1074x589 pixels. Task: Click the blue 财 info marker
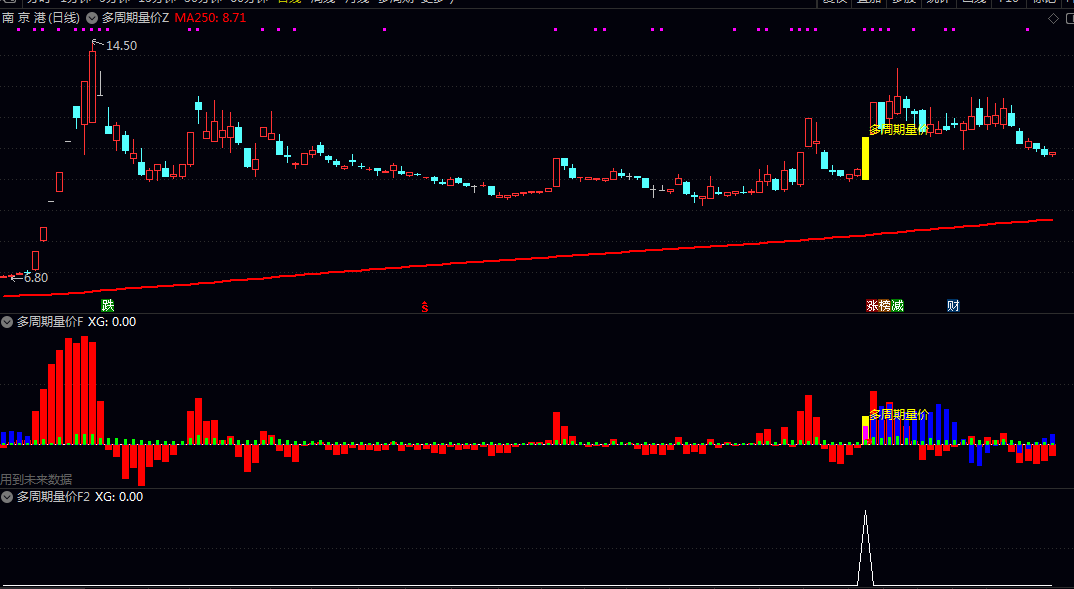click(x=953, y=305)
